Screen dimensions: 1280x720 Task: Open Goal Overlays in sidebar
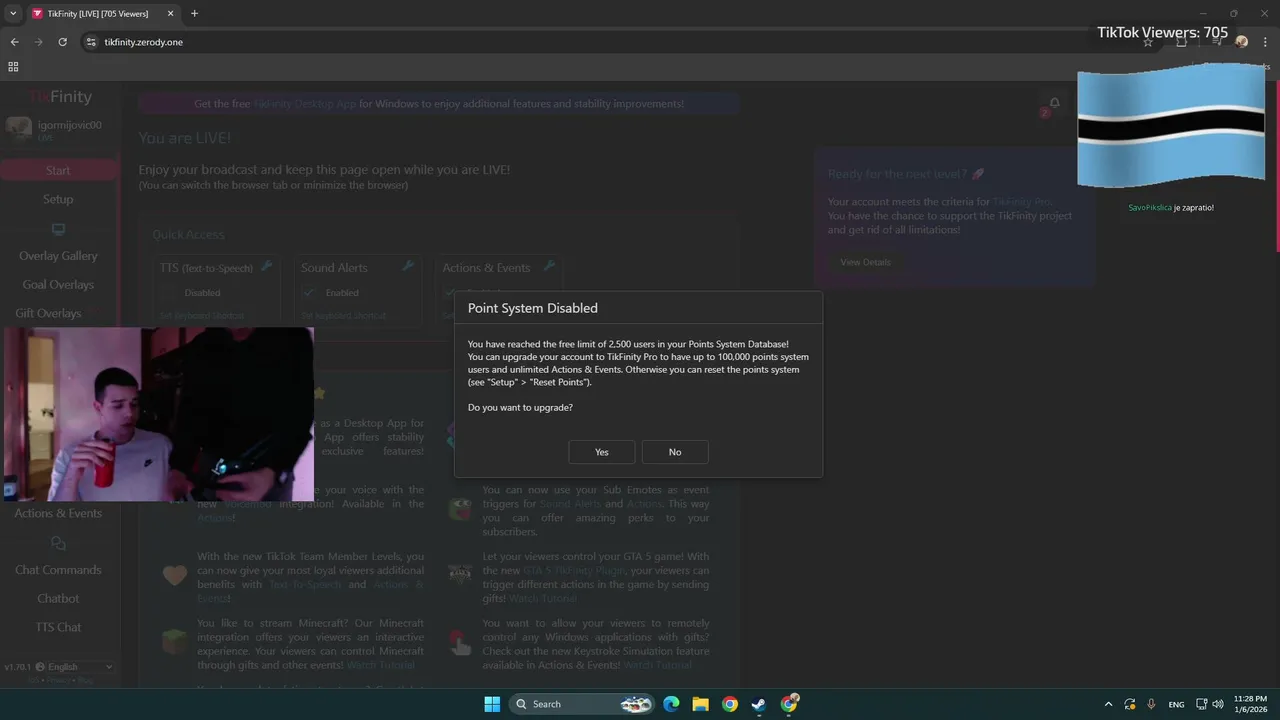click(x=58, y=284)
